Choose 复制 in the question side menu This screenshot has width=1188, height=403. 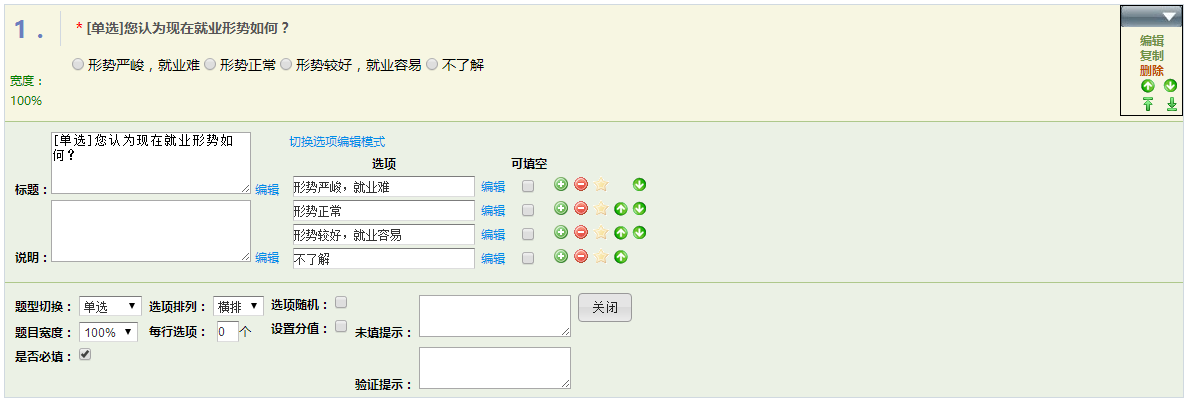pyautogui.click(x=1152, y=56)
